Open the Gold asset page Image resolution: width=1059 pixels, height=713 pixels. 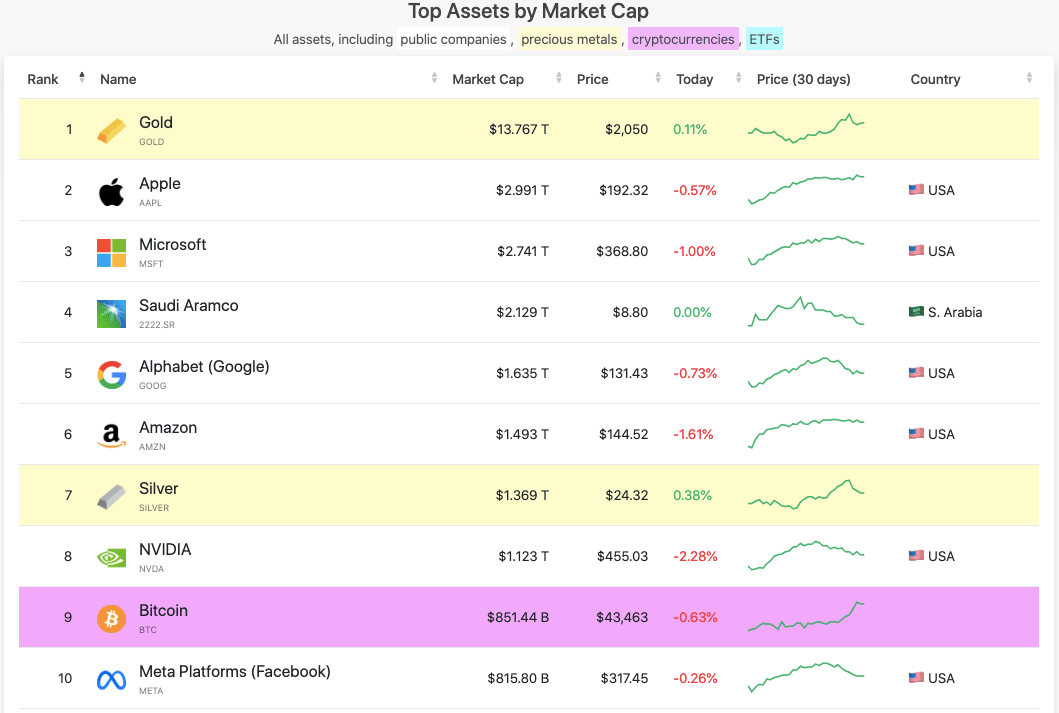tap(156, 122)
